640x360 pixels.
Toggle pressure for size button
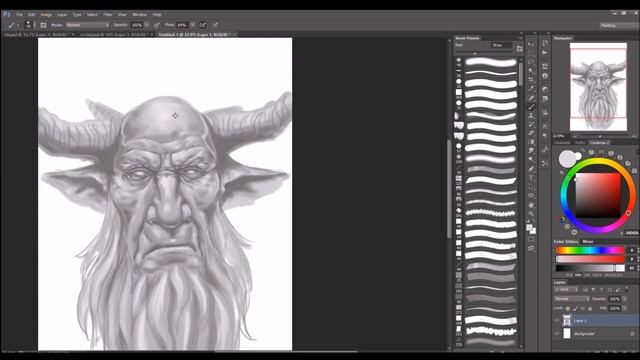click(215, 25)
